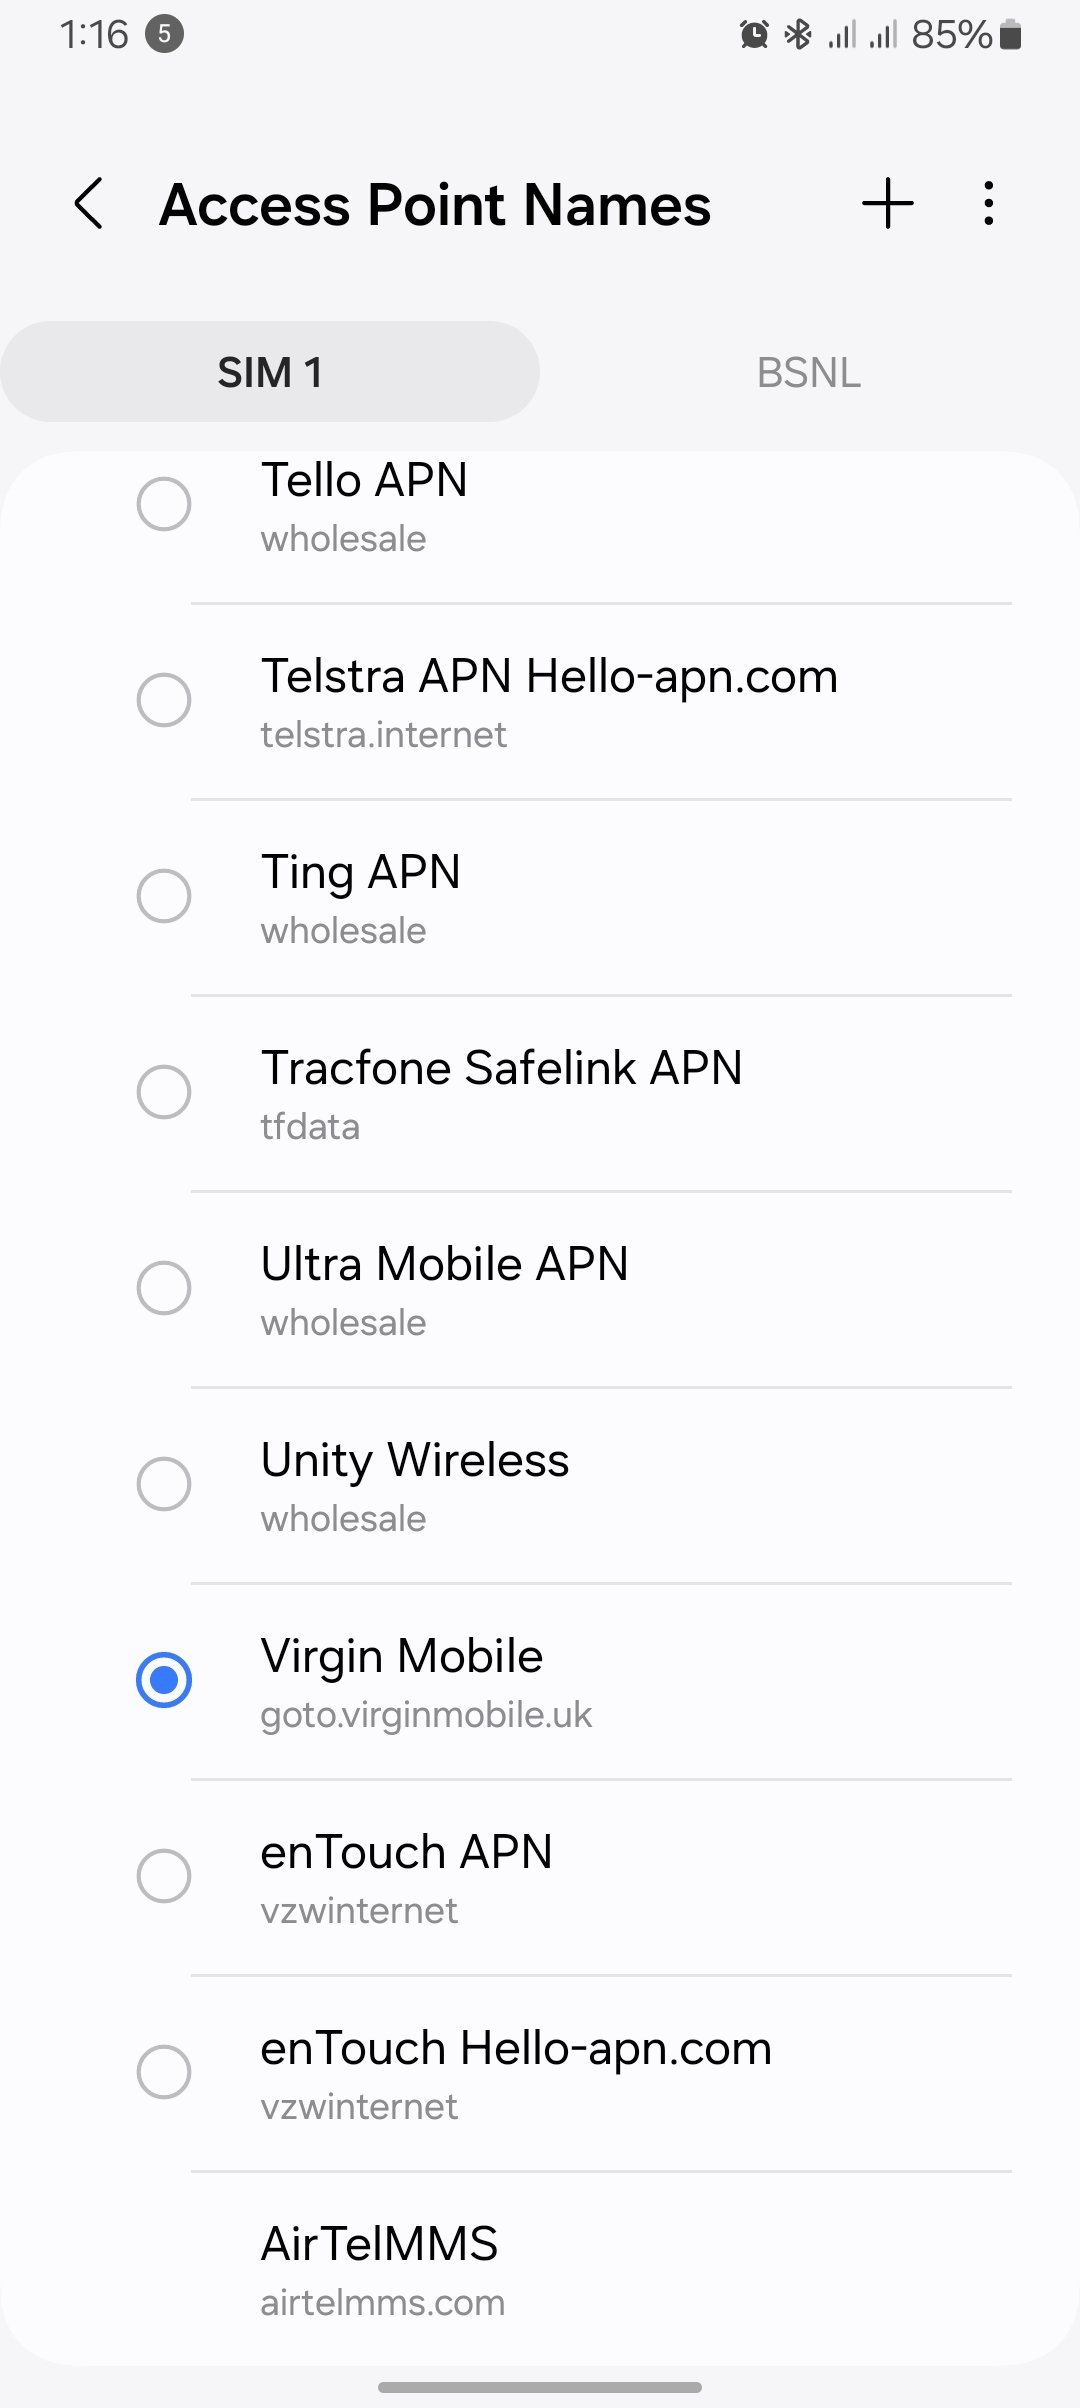This screenshot has height=2408, width=1080.
Task: Open Telstra APN Hello-apn.com entry
Action: [548, 700]
